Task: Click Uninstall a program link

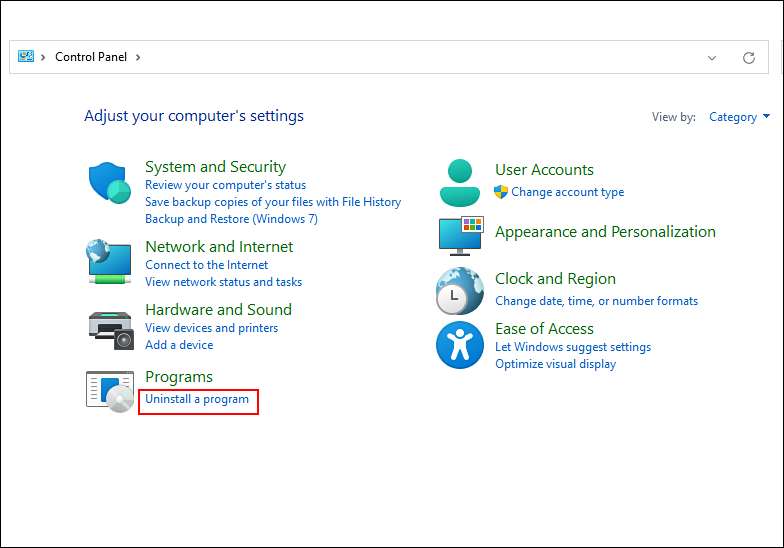Action: tap(197, 400)
